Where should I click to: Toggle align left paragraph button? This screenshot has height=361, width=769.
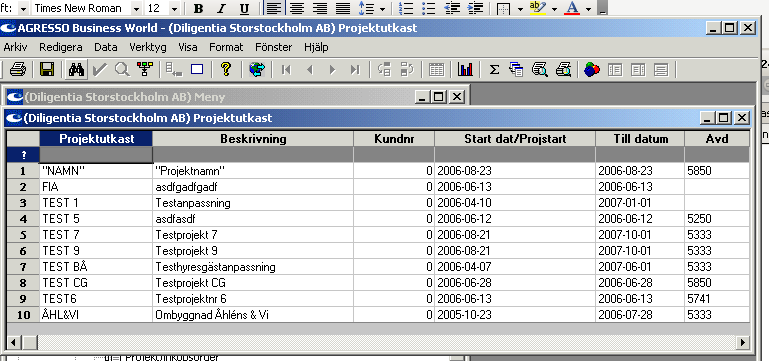click(274, 8)
